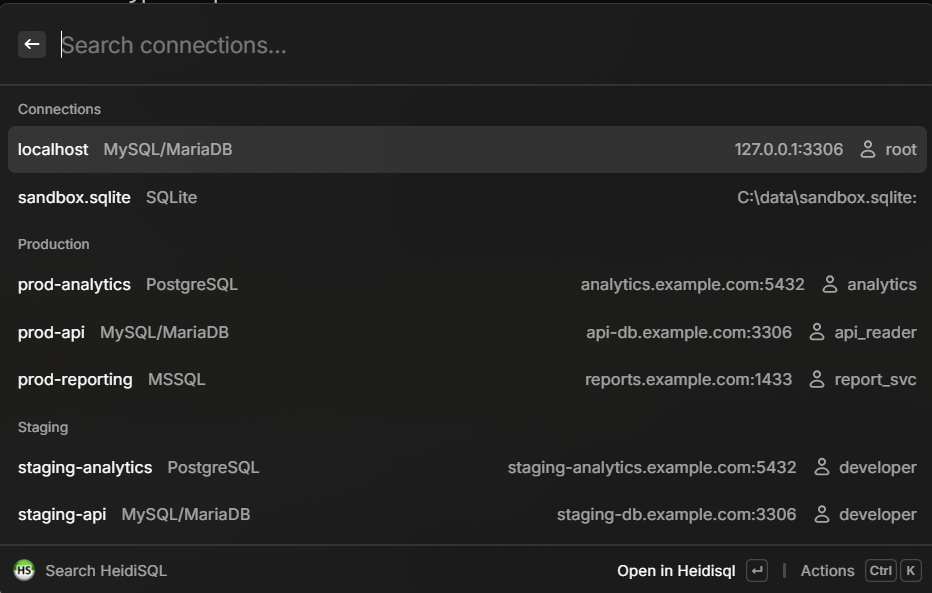Focus the Search connections input field
Screen dimensions: 932x593
[487, 45]
